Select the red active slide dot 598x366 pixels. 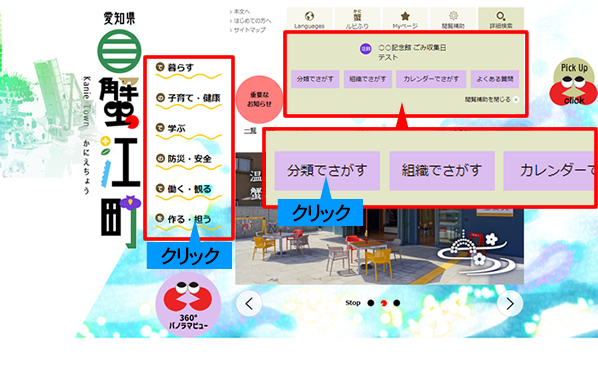click(x=384, y=303)
